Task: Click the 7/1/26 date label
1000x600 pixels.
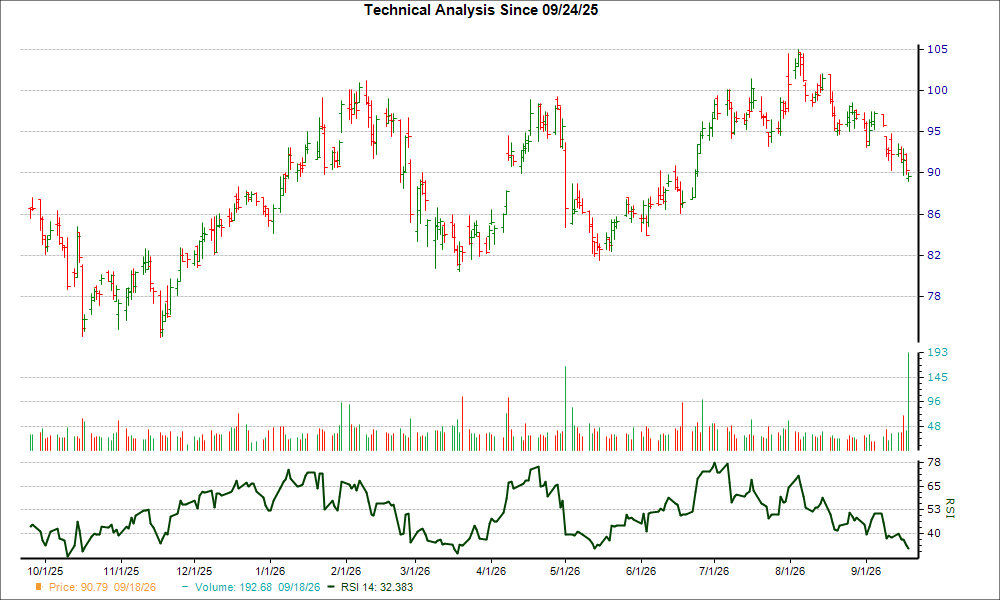Action: 714,571
